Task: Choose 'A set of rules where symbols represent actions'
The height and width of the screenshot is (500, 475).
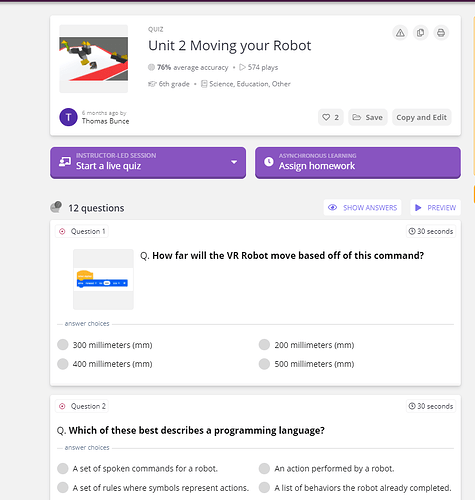Action: click(x=153, y=488)
